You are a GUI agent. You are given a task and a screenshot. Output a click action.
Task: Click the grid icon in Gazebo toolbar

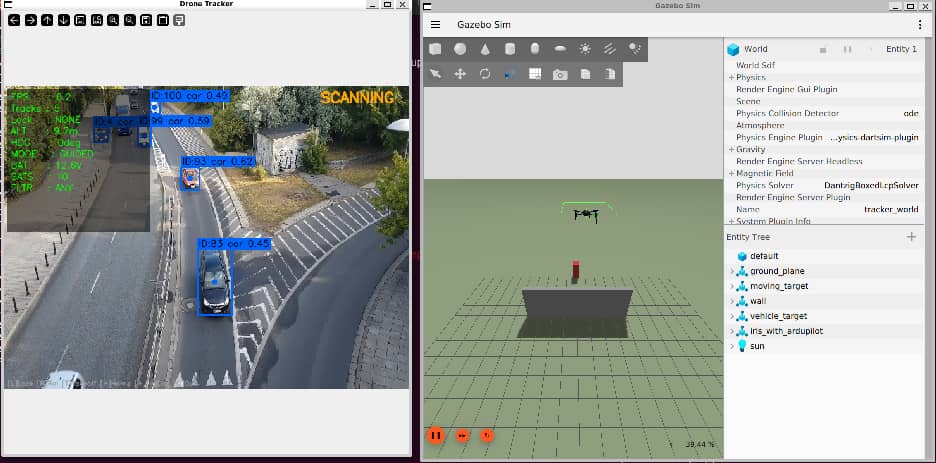535,74
